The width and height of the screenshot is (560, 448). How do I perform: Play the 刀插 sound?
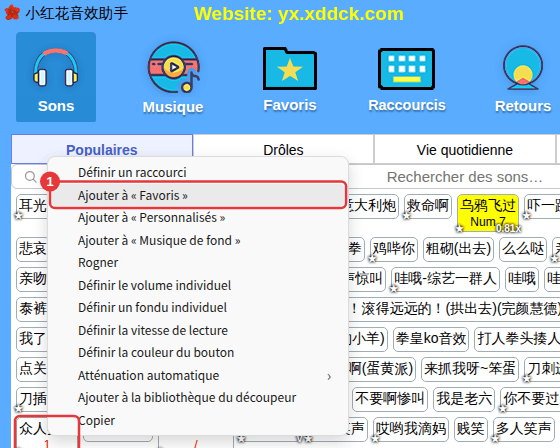pos(32,398)
